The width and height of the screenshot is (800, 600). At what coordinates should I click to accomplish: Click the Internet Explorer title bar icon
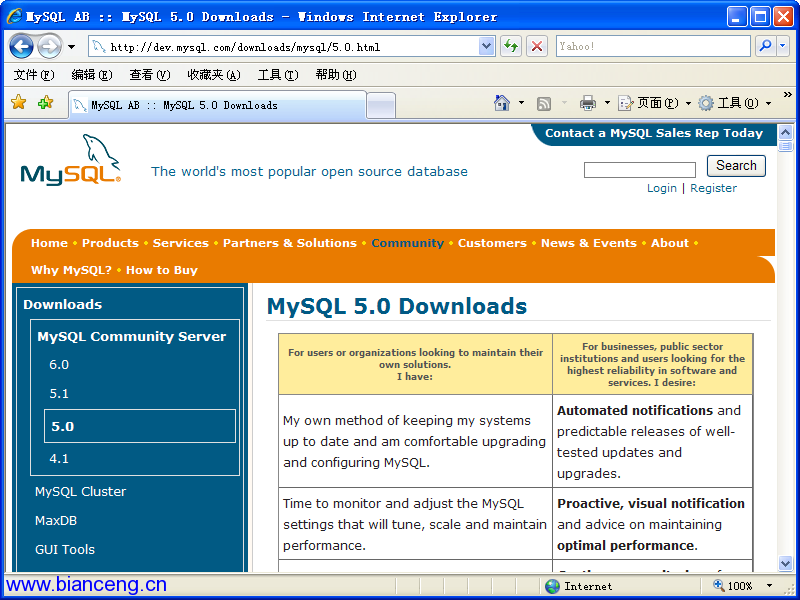point(15,16)
